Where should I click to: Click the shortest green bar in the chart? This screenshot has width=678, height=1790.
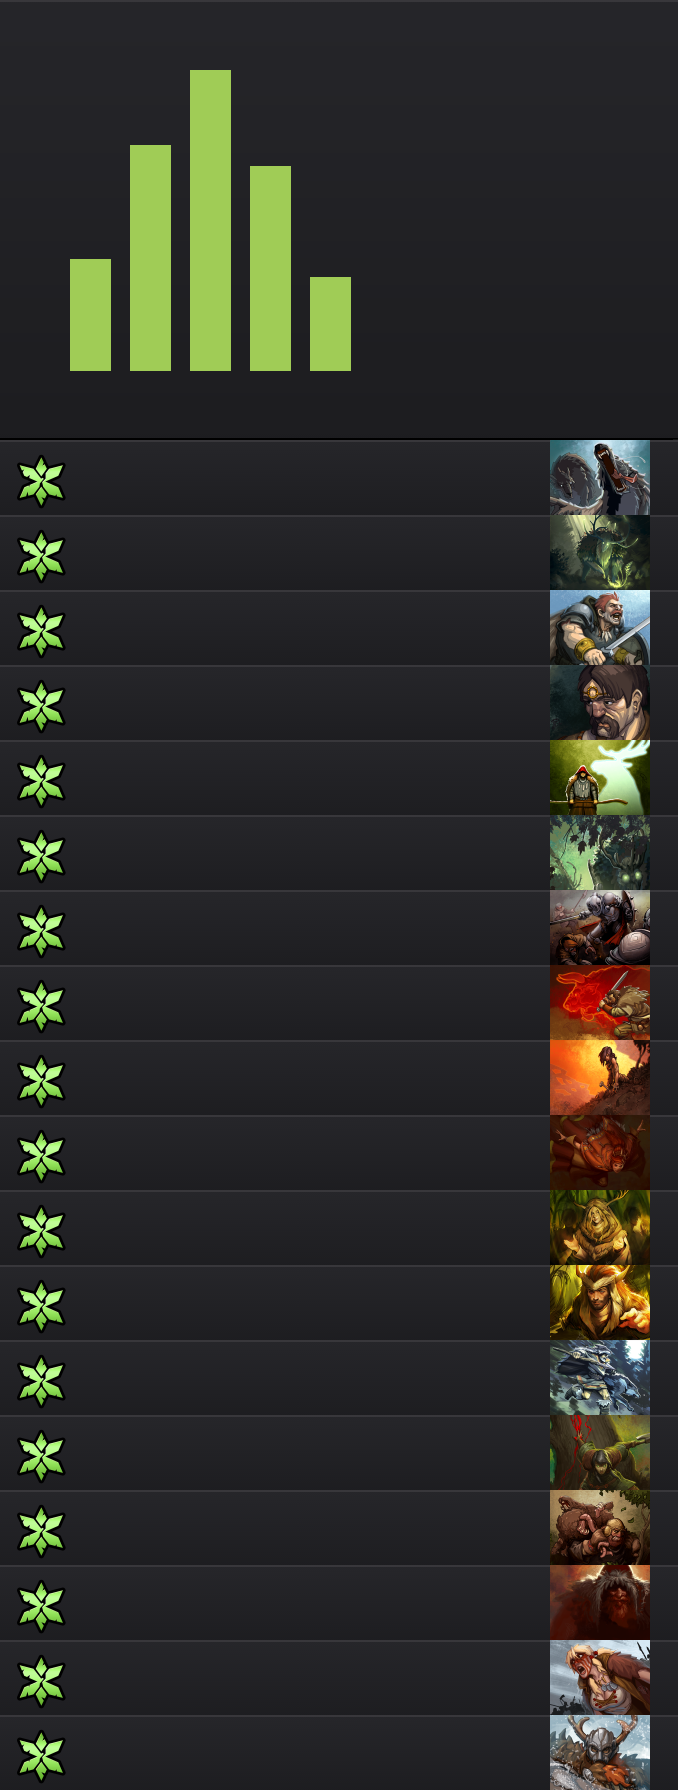click(90, 315)
